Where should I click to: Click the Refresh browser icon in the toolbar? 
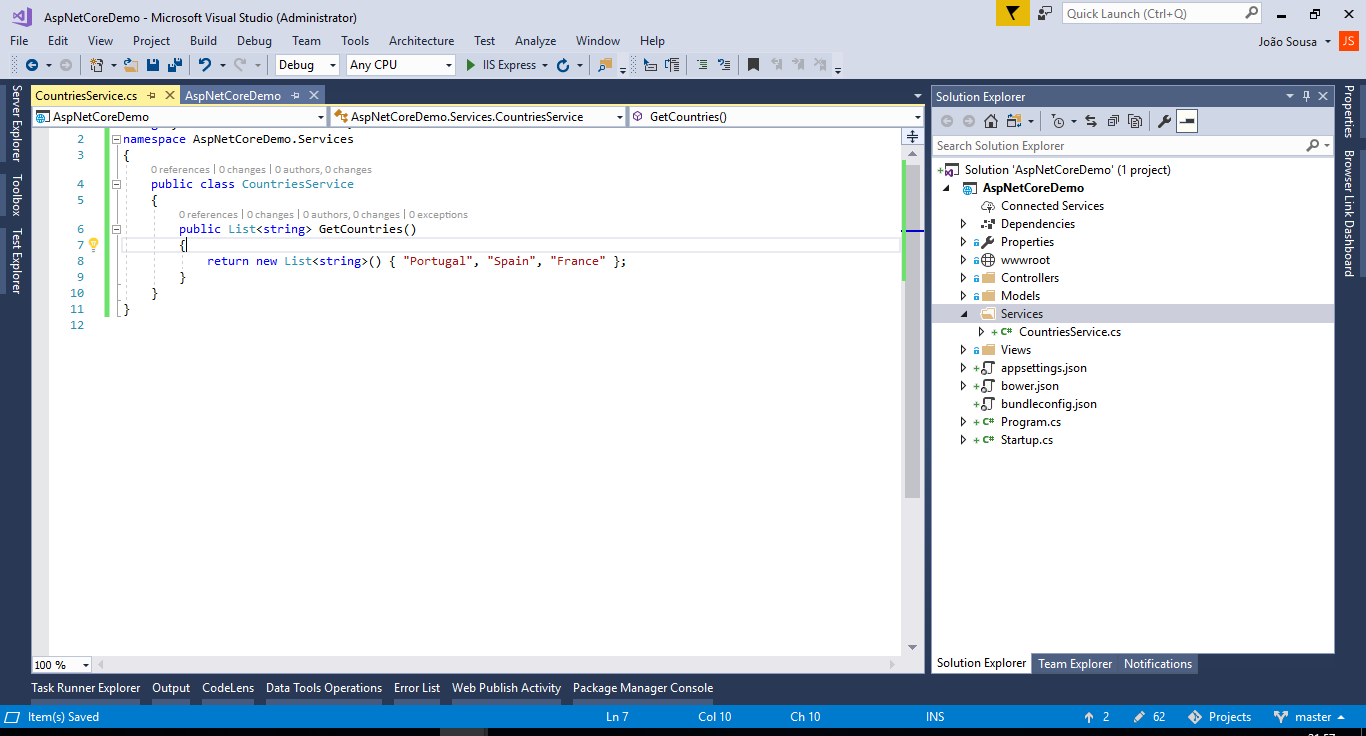[x=563, y=65]
